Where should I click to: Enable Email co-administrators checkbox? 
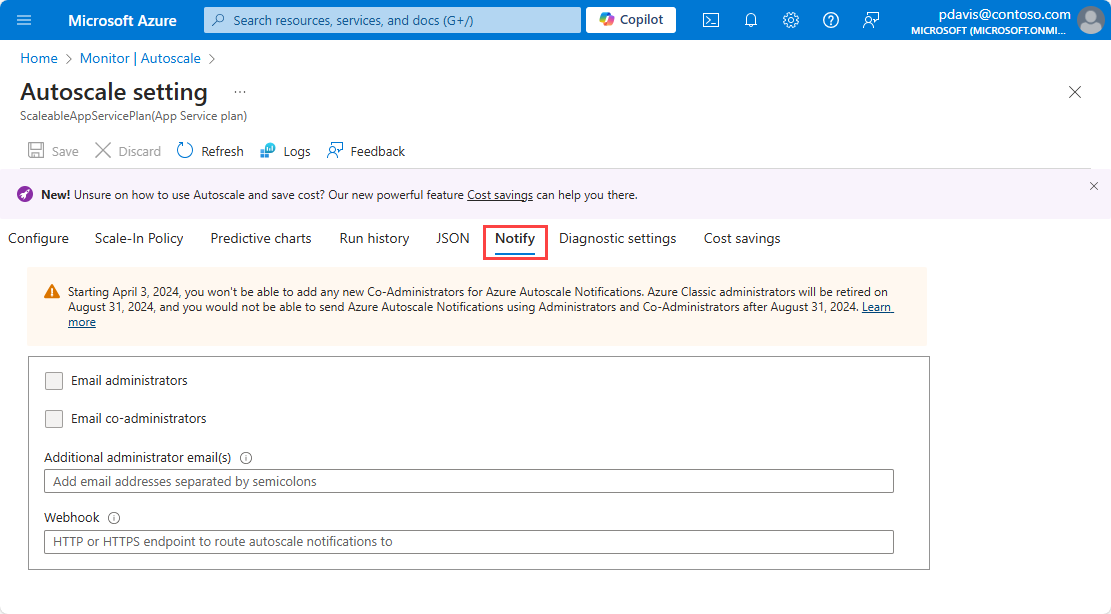pos(54,419)
